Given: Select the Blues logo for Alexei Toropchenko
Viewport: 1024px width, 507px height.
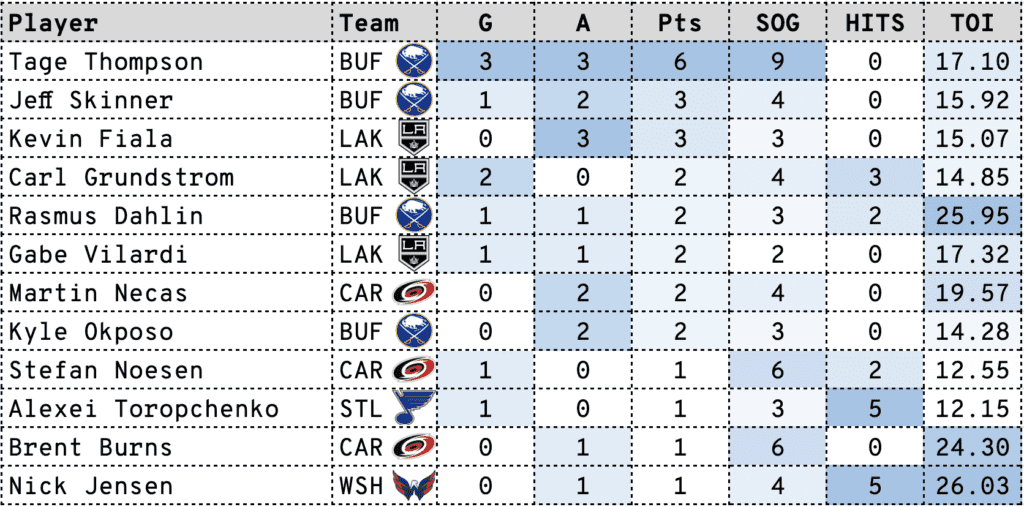Looking at the screenshot, I should (x=413, y=410).
